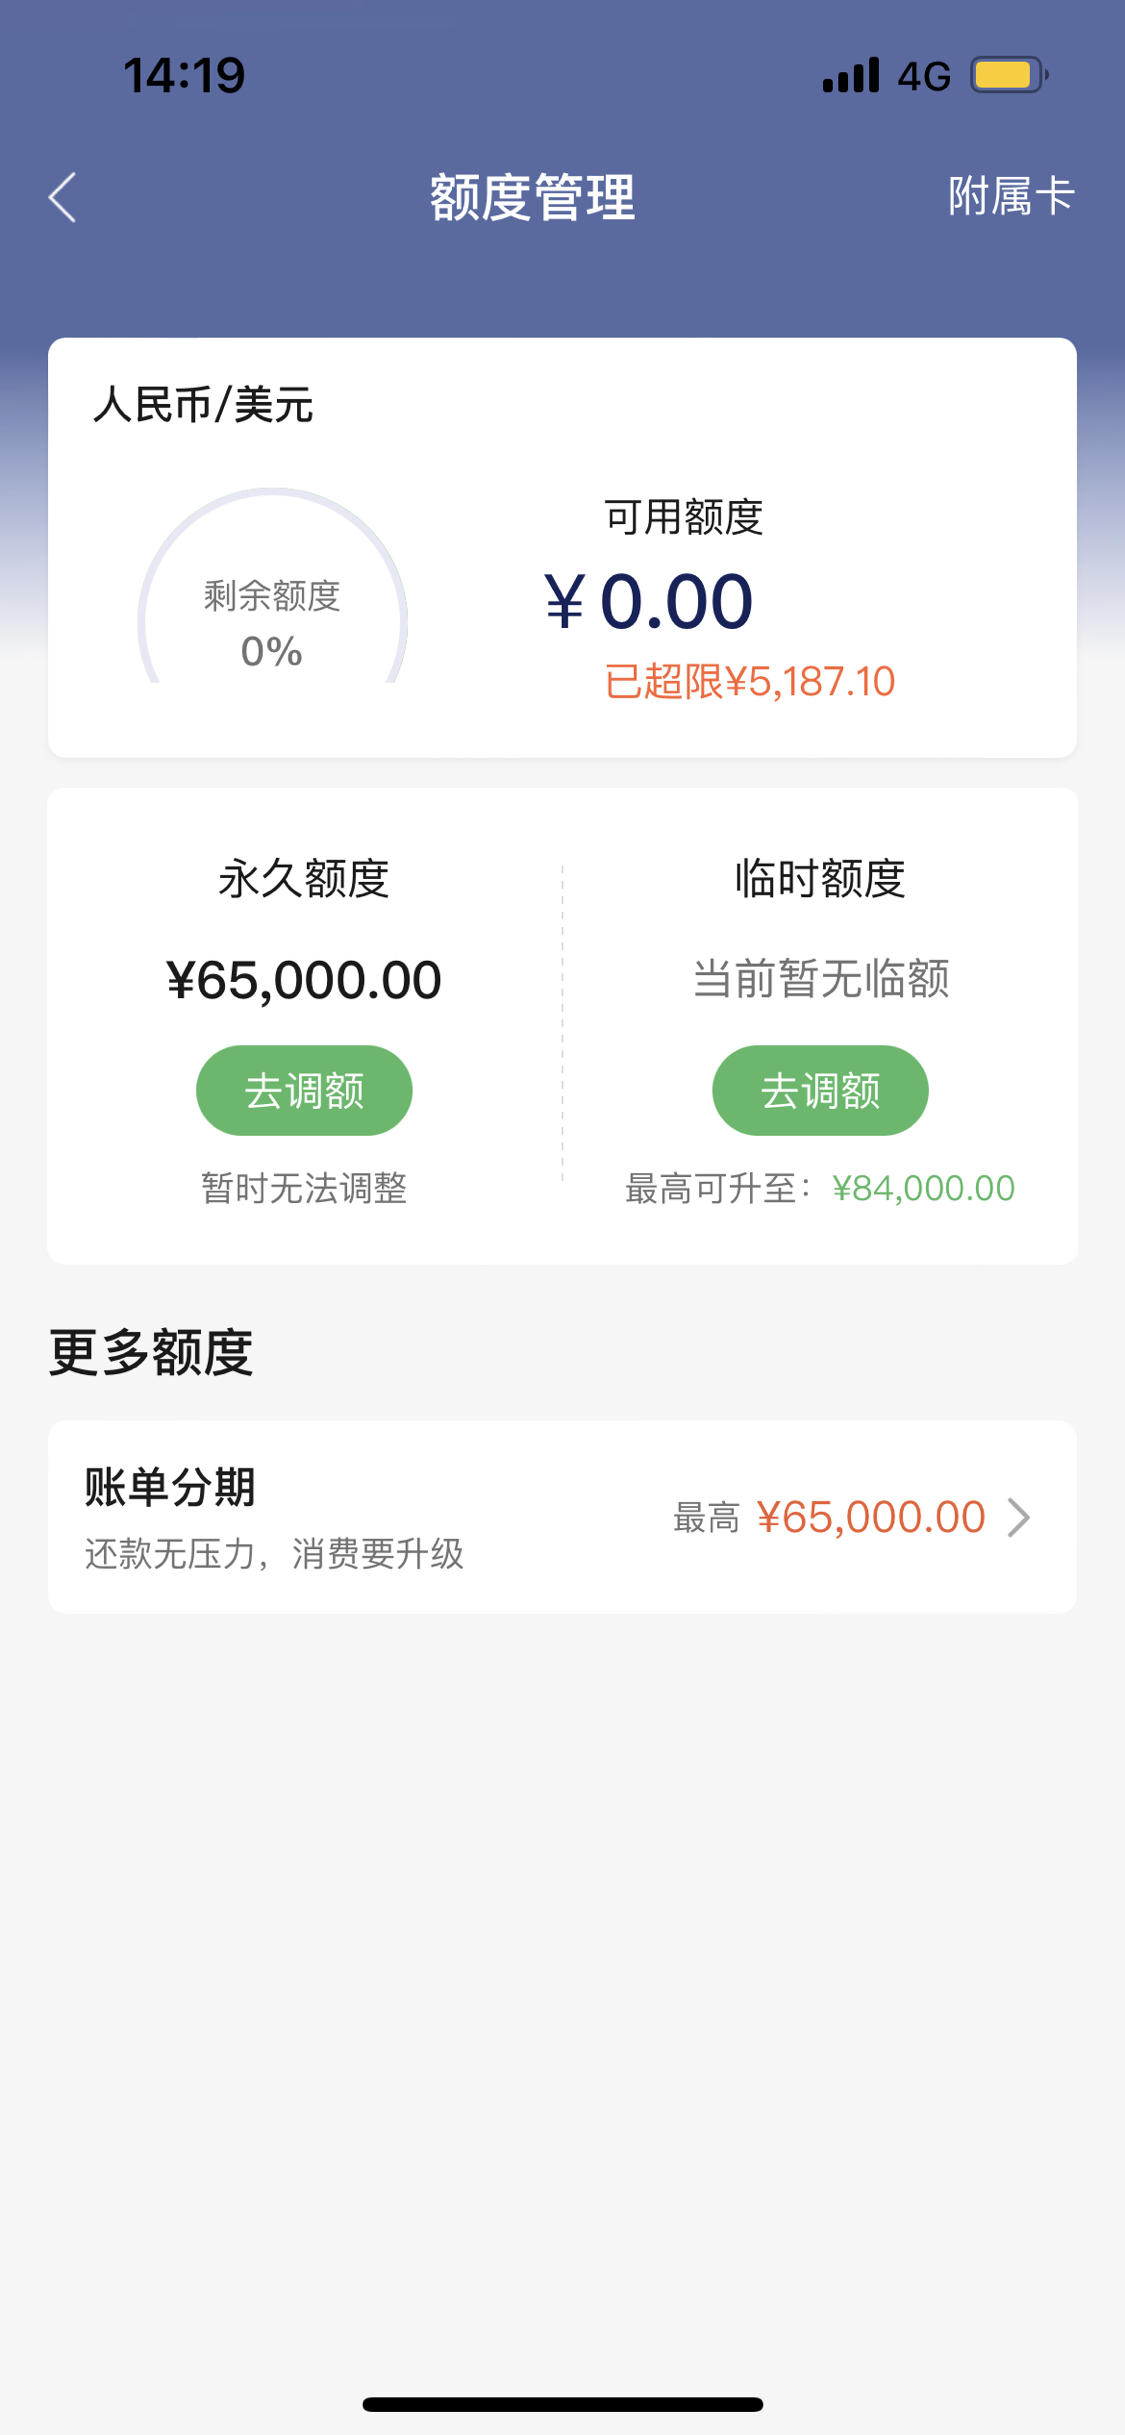The image size is (1125, 2435).
Task: Tap the back arrow icon
Action: pos(62,197)
